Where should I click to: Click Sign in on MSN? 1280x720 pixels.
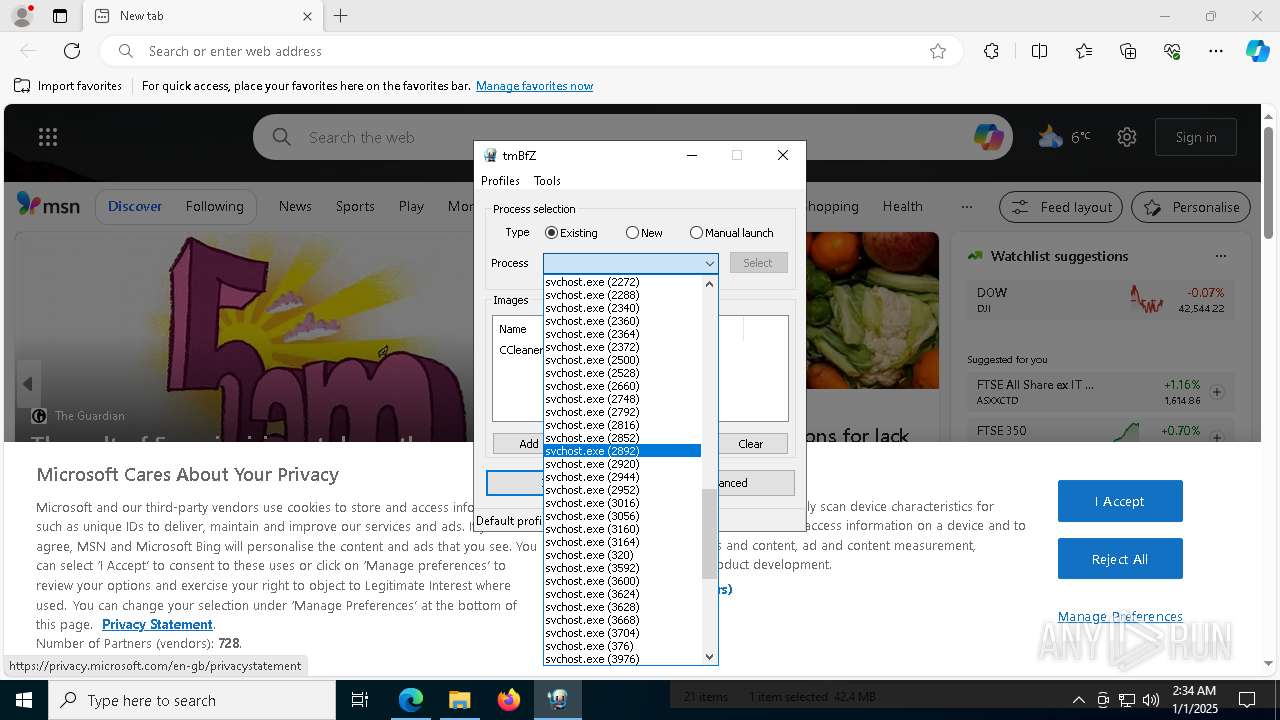pos(1196,137)
